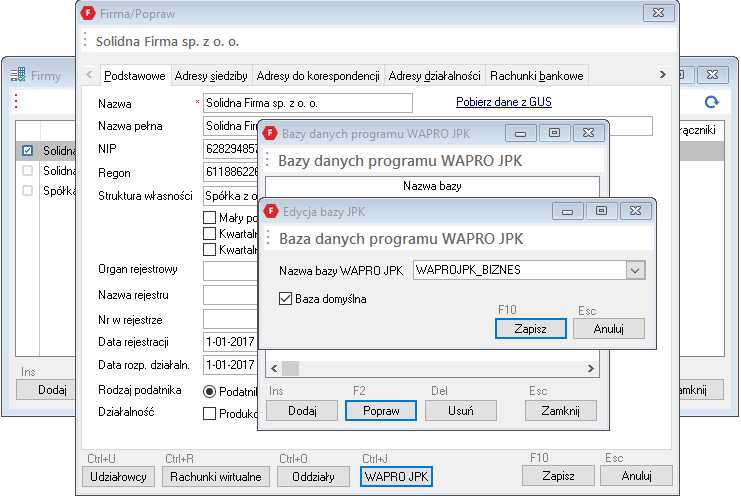Close the Bazy danych programu WAPRO JPK window
741x496 pixels.
588,133
